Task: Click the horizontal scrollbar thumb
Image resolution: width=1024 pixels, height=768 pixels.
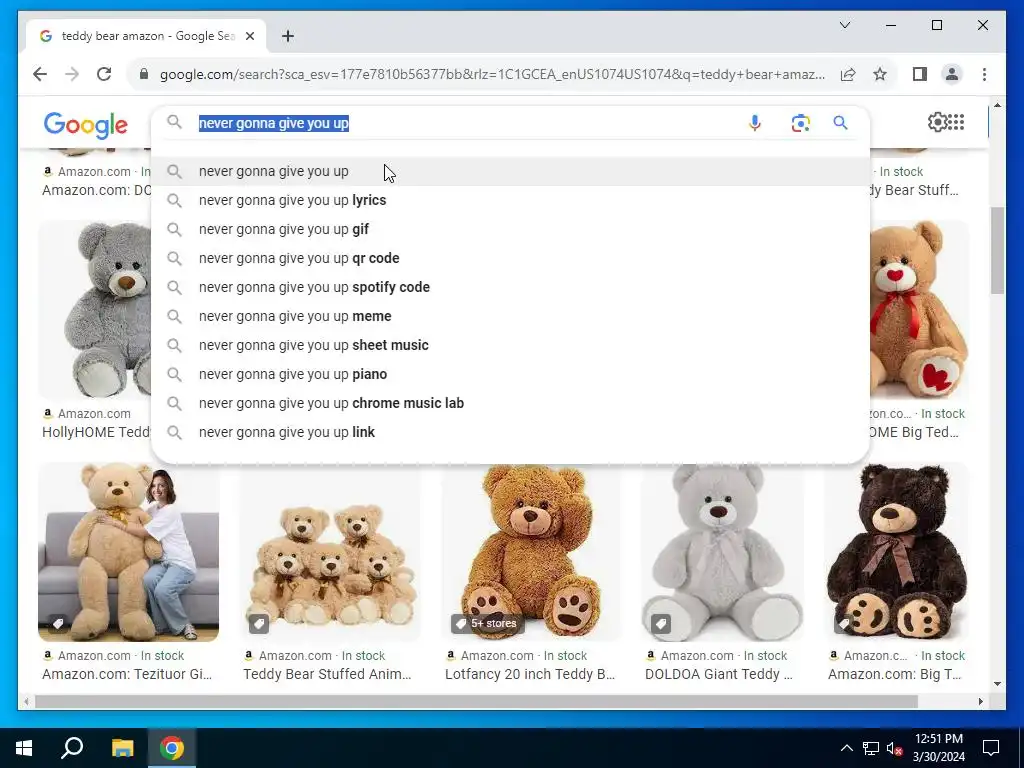Action: [476, 701]
